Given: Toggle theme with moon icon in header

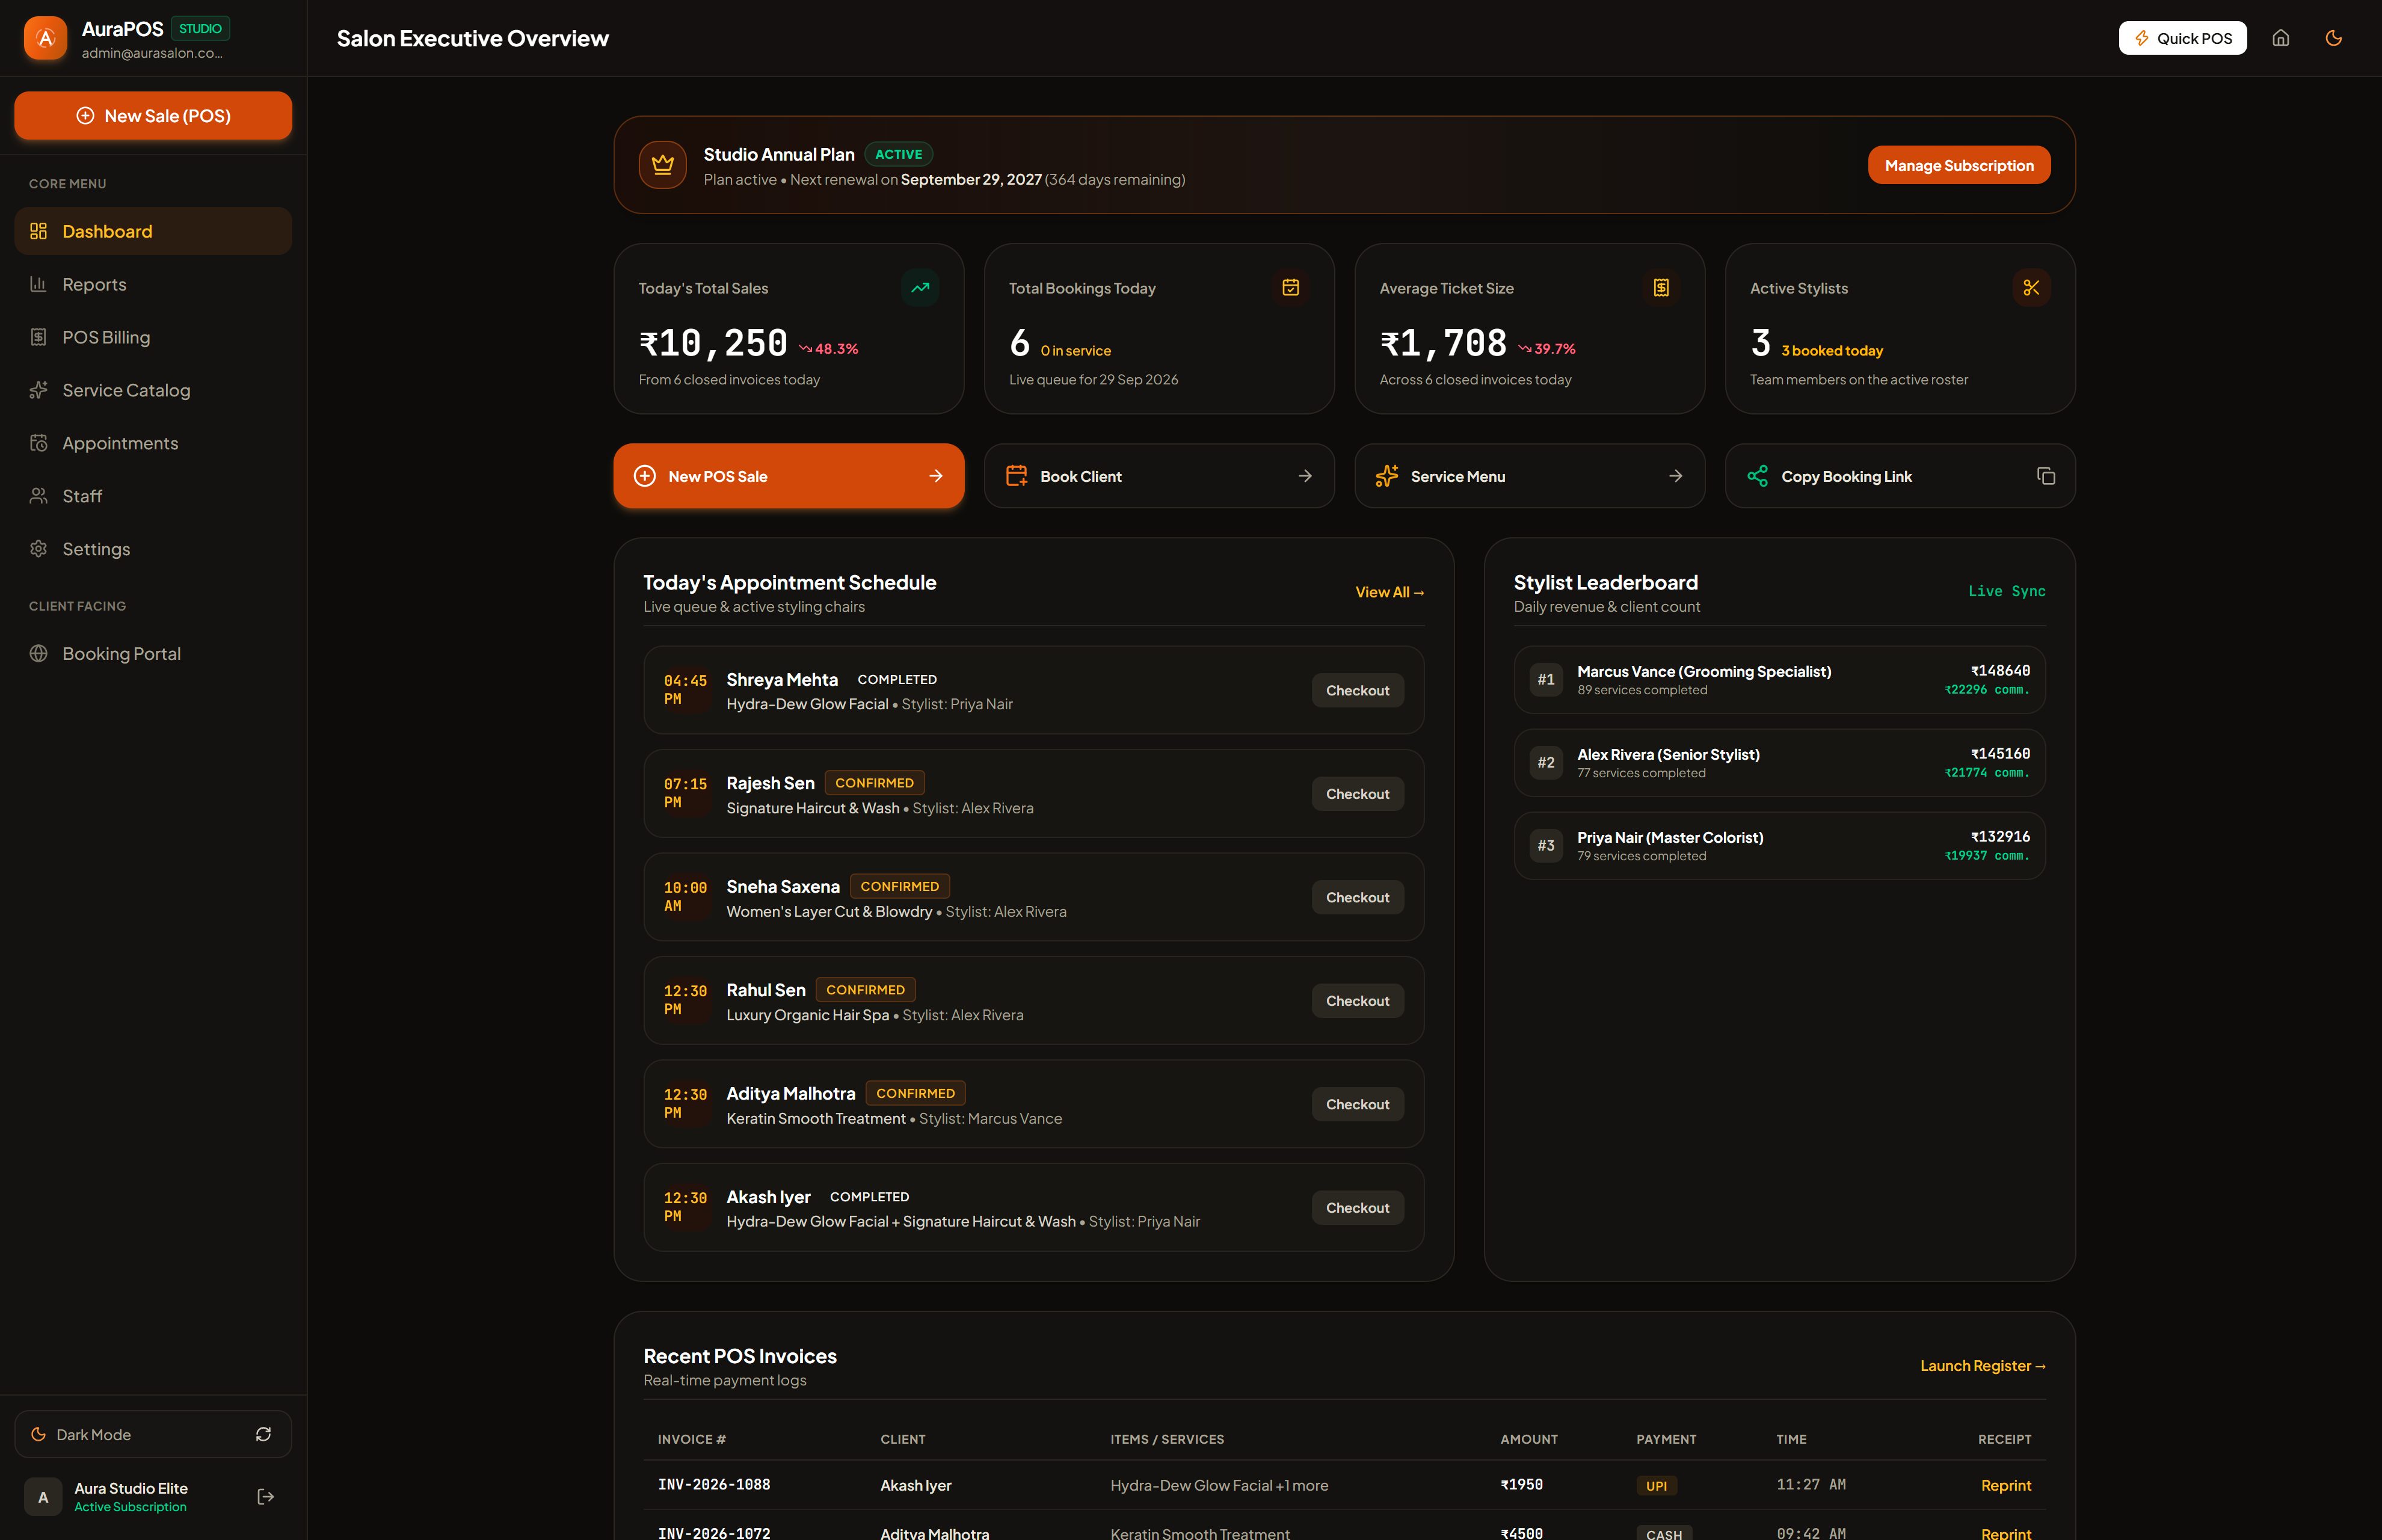Looking at the screenshot, I should (2333, 38).
